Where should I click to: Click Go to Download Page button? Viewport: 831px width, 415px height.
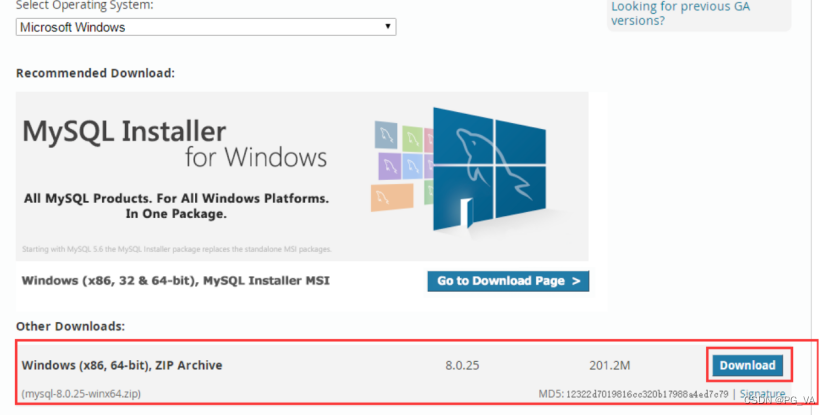[x=508, y=281]
